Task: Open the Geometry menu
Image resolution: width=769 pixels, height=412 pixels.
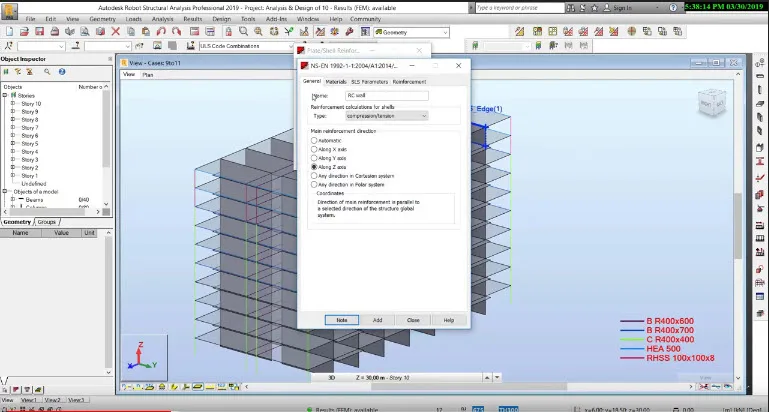Action: (x=103, y=19)
